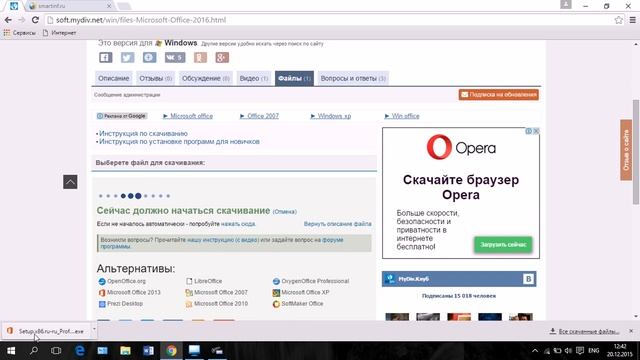Open download item options arrow
The height and width of the screenshot is (360, 640).
[94, 330]
